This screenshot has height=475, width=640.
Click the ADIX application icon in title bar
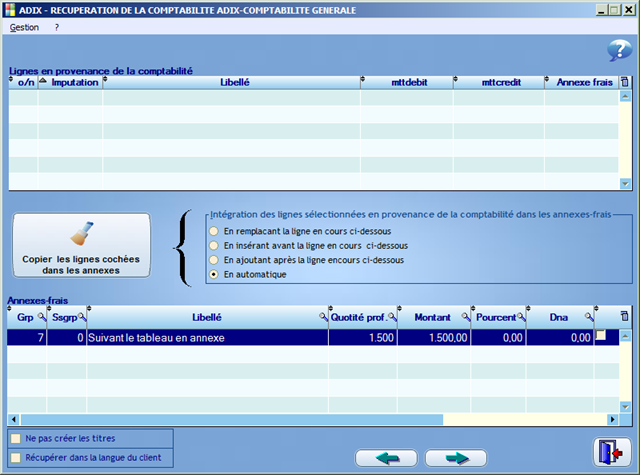[x=11, y=10]
